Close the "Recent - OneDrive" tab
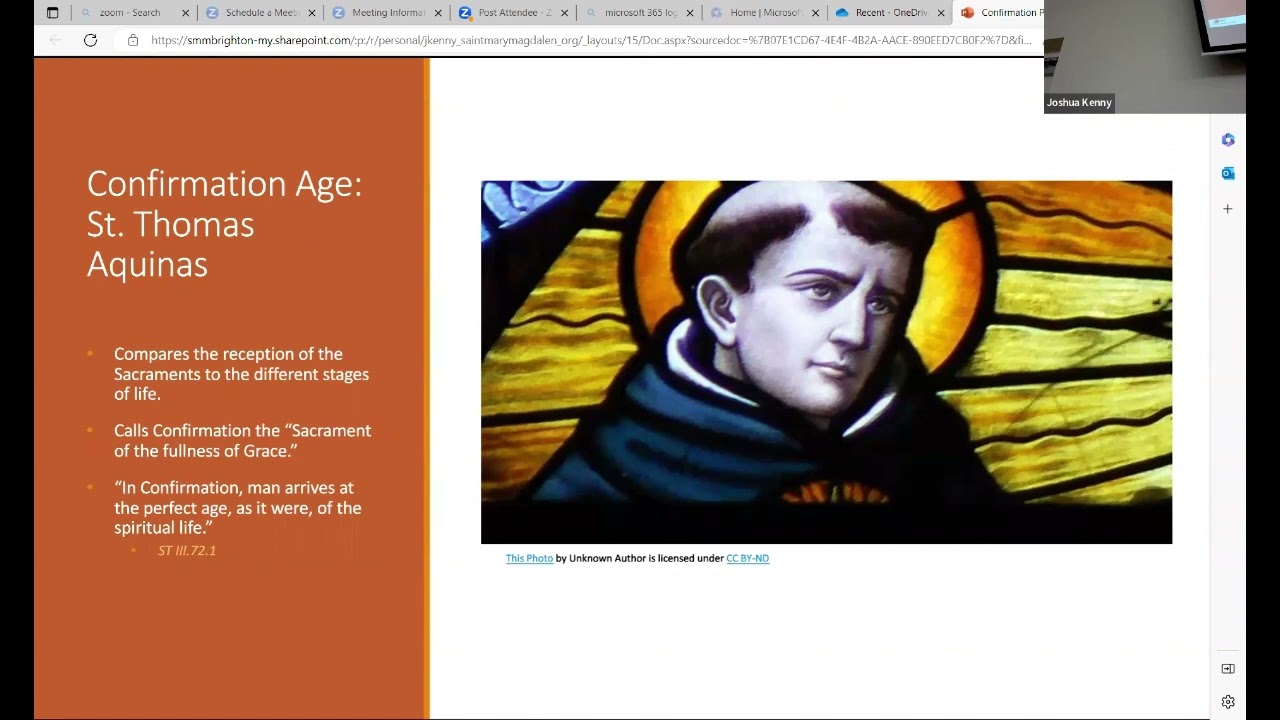Viewport: 1280px width, 720px height. 941,13
